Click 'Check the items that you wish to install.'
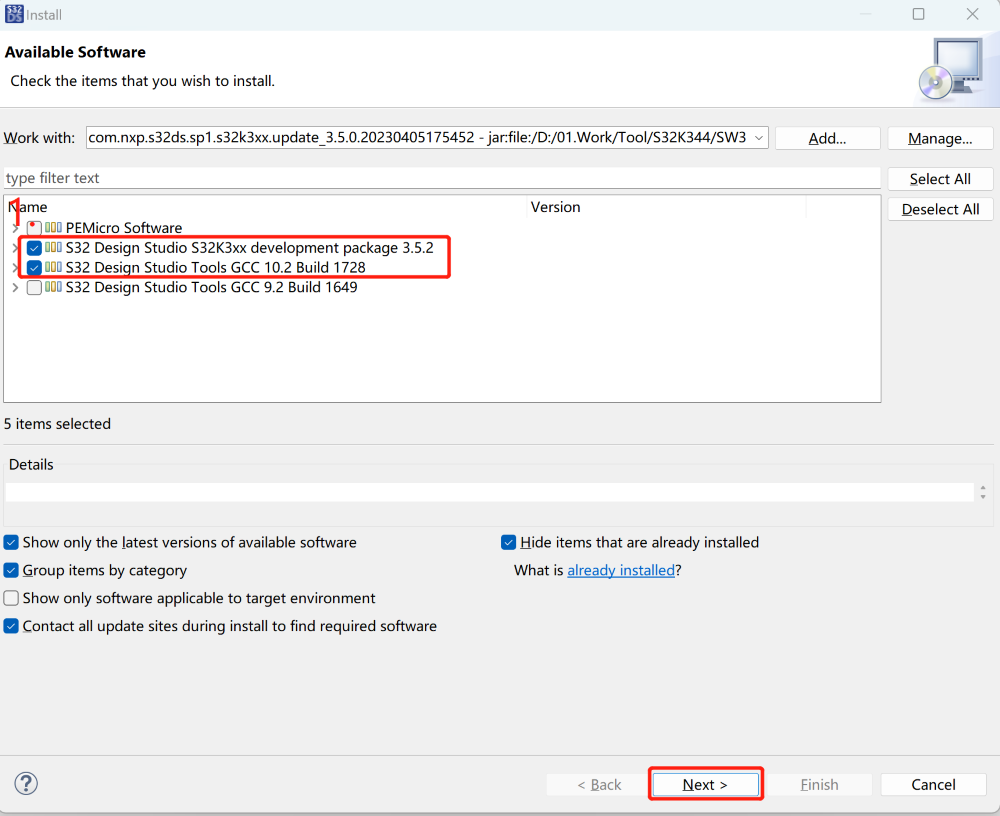The width and height of the screenshot is (1000, 816). coord(142,81)
